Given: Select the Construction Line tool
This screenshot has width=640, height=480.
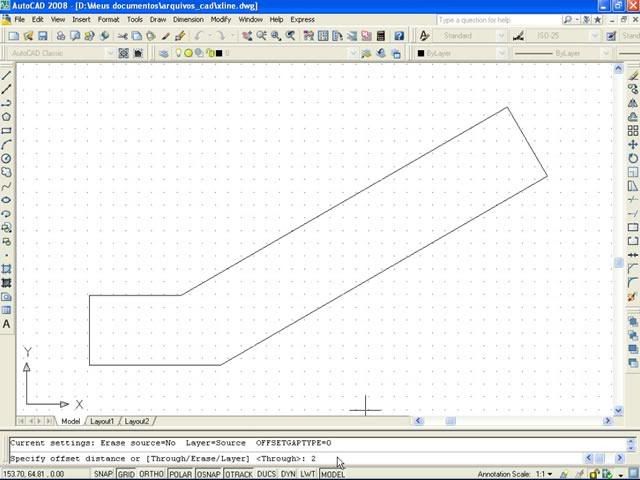Looking at the screenshot, I should pos(6,89).
